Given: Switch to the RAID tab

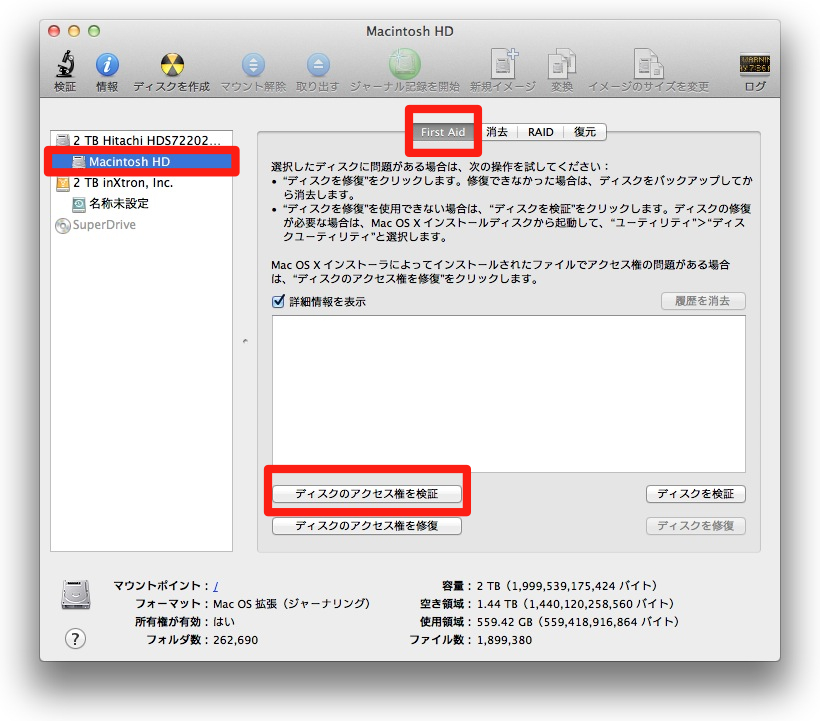Looking at the screenshot, I should point(540,132).
